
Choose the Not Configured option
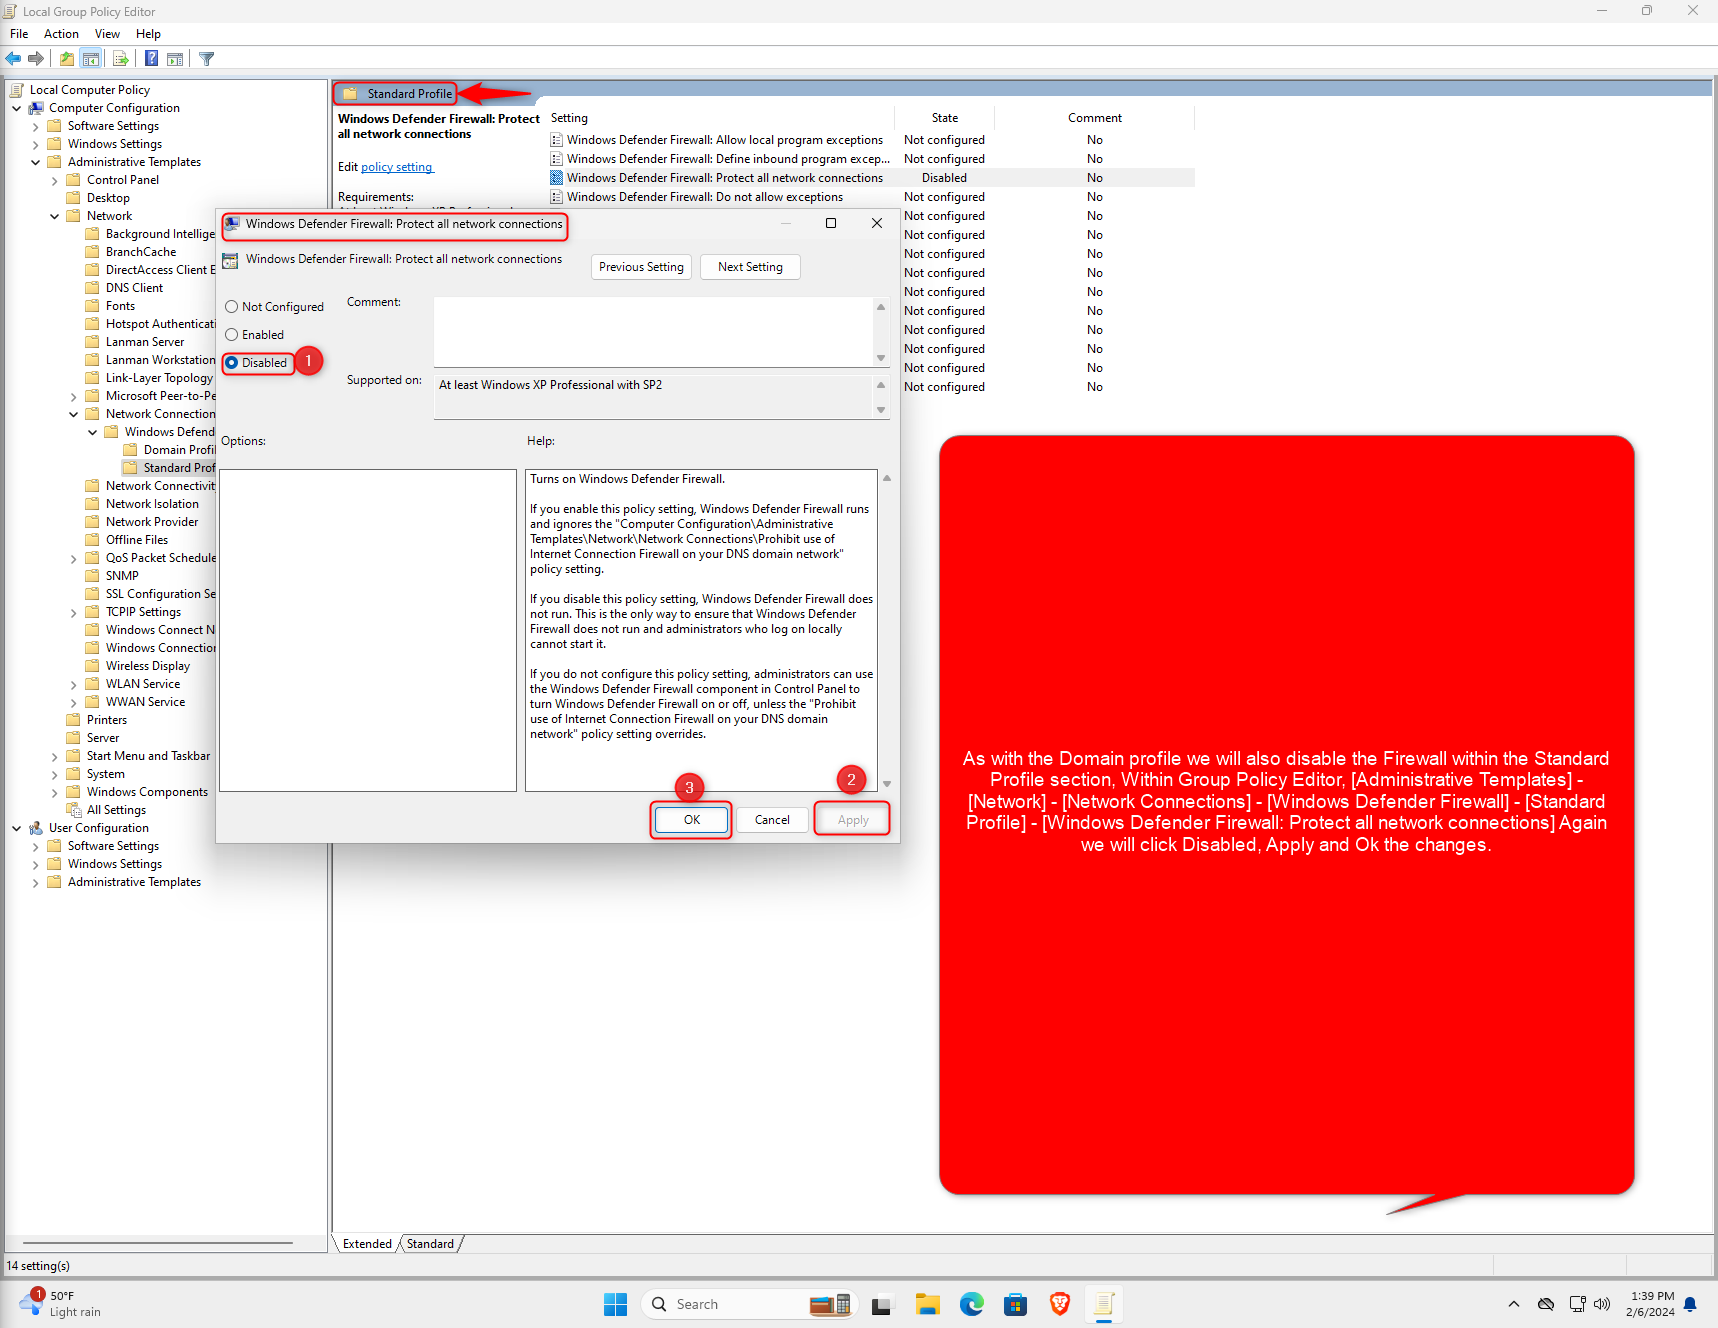pos(232,306)
